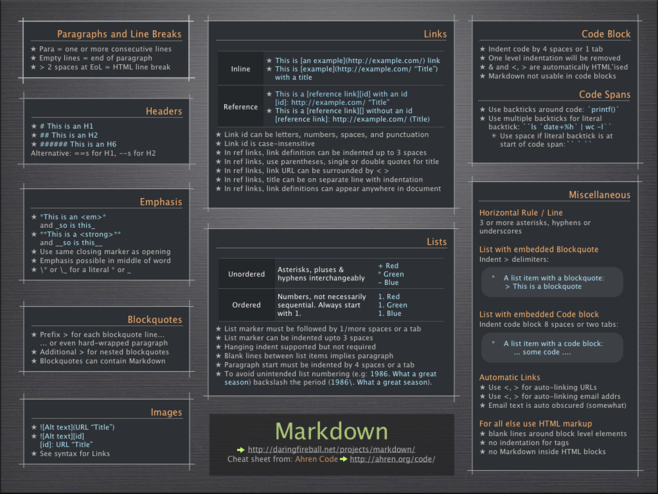Click 'Automatic Links' subheading
Viewport: 658px width, 494px height.
point(509,377)
